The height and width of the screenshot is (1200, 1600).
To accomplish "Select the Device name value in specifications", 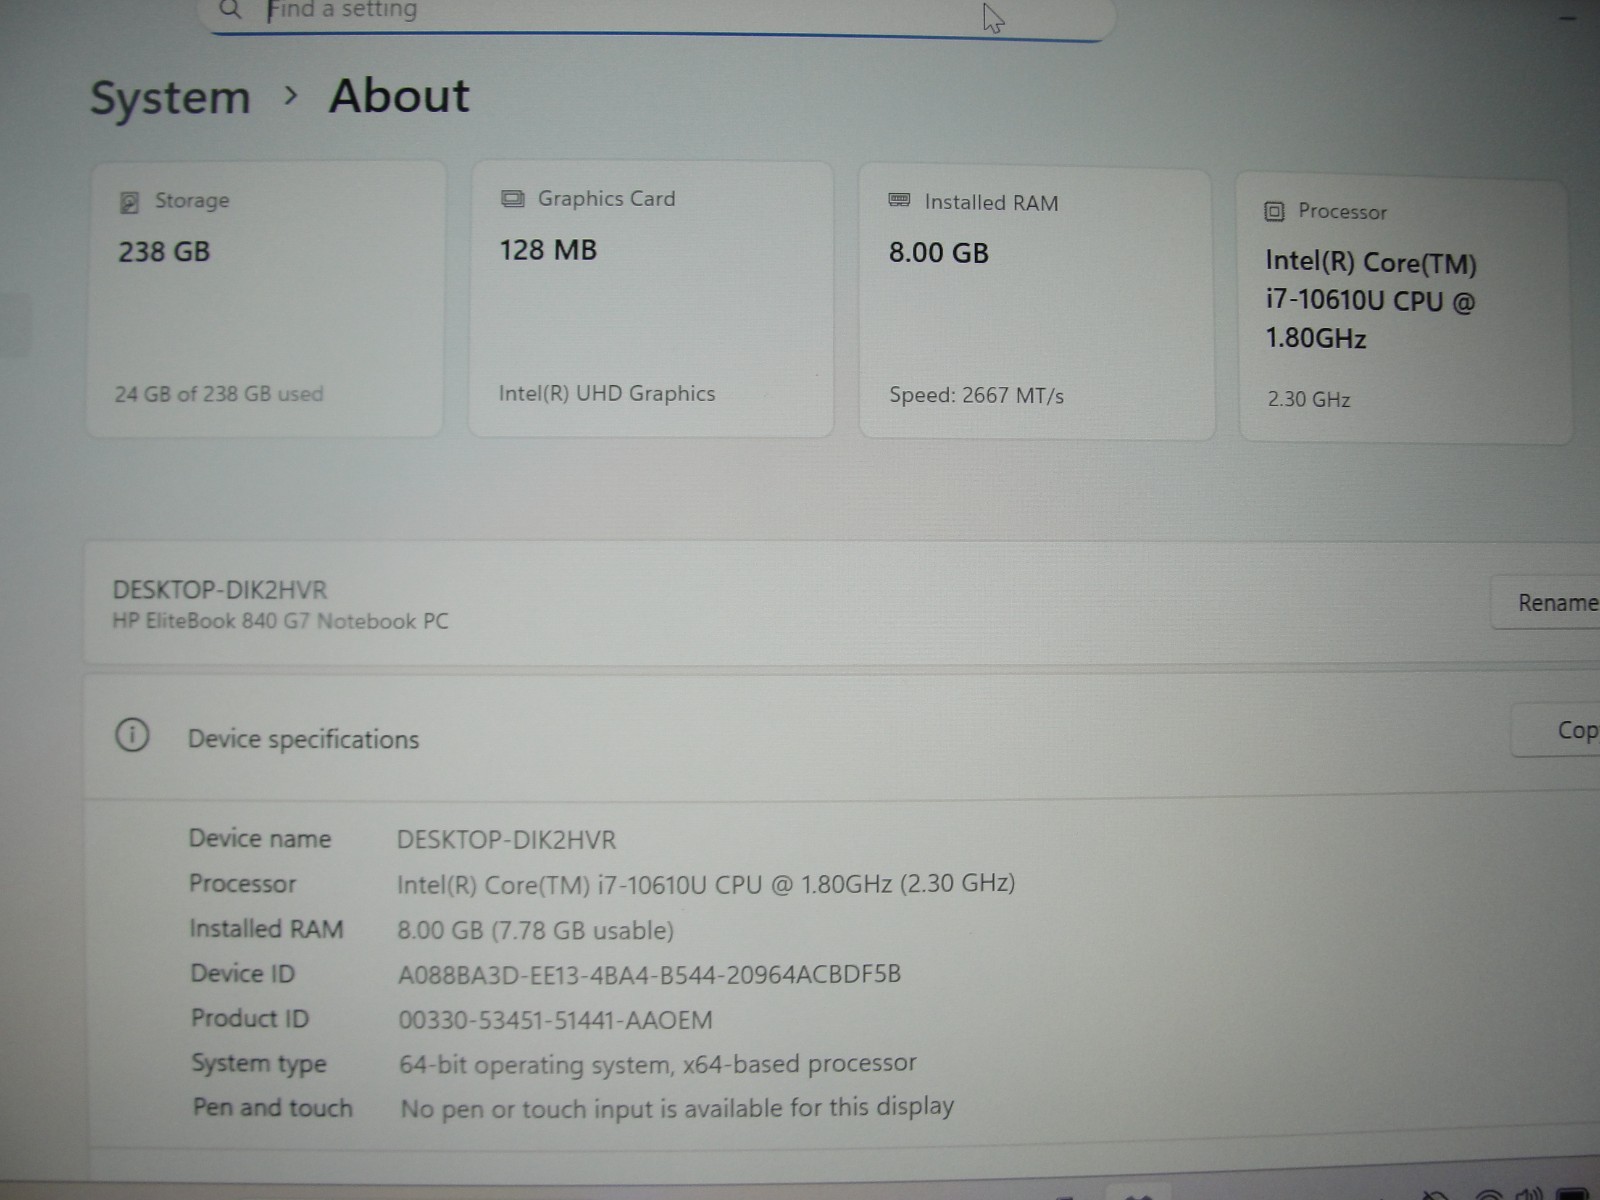I will pos(506,839).
